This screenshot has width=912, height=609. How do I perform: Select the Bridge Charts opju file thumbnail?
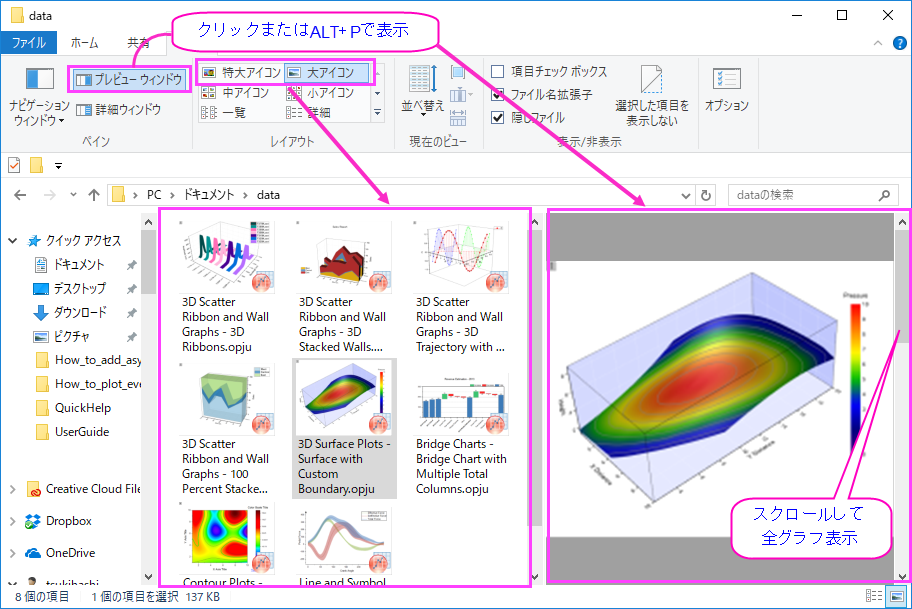click(x=461, y=433)
